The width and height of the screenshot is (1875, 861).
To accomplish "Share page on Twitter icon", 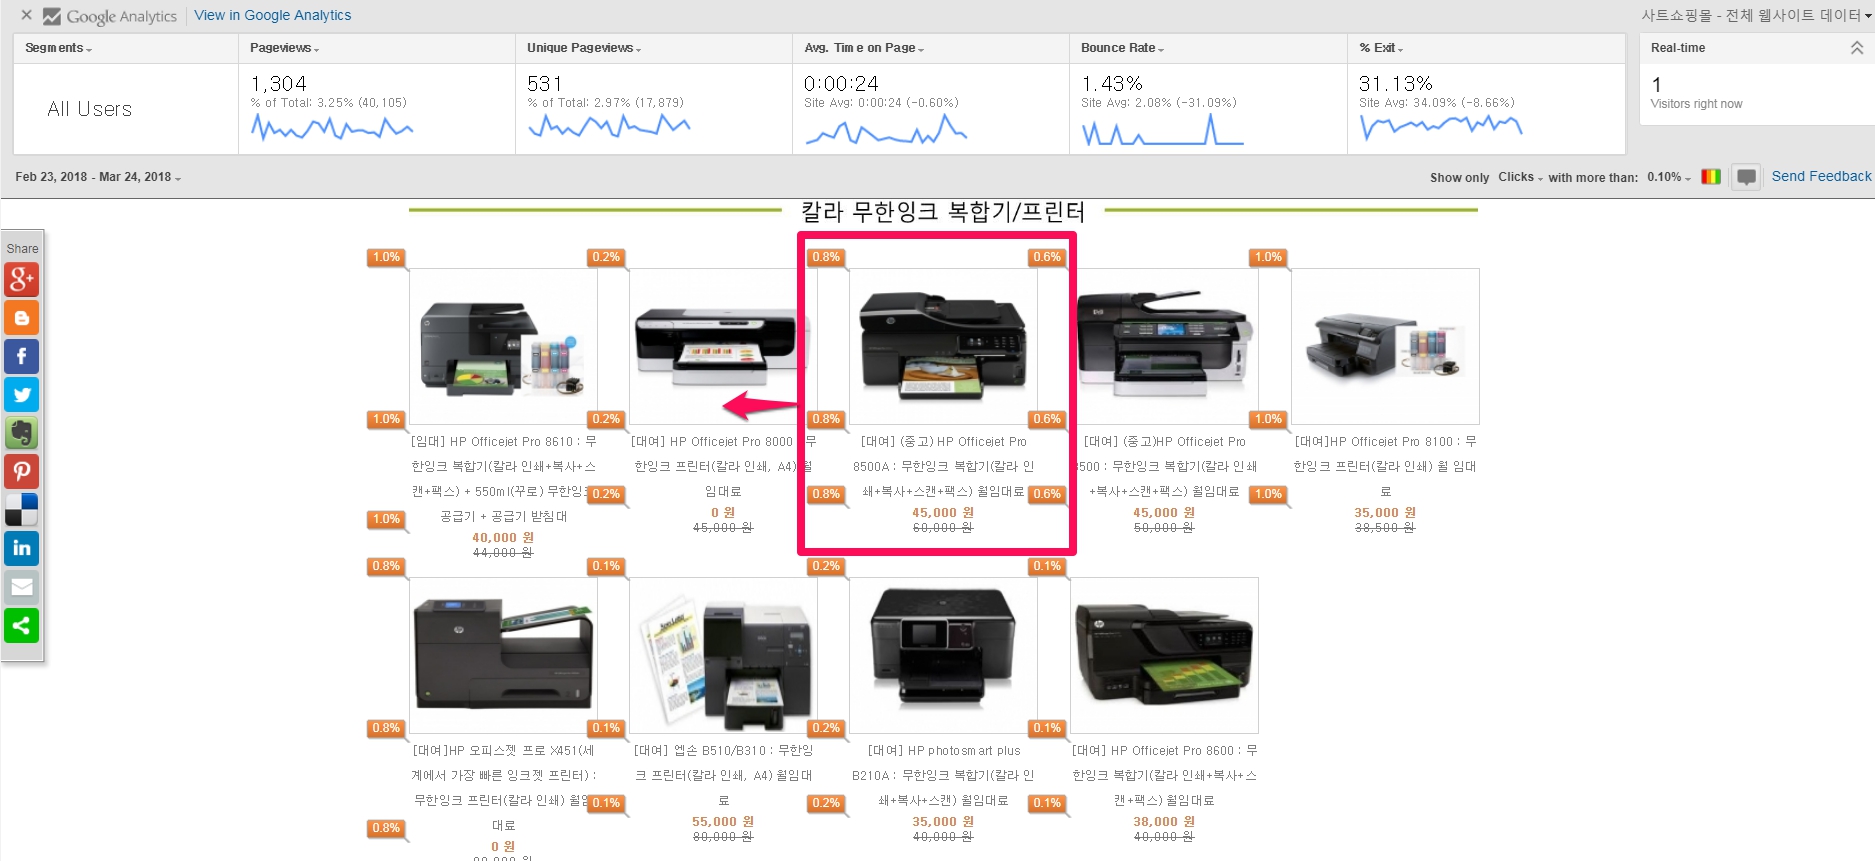I will pos(22,395).
